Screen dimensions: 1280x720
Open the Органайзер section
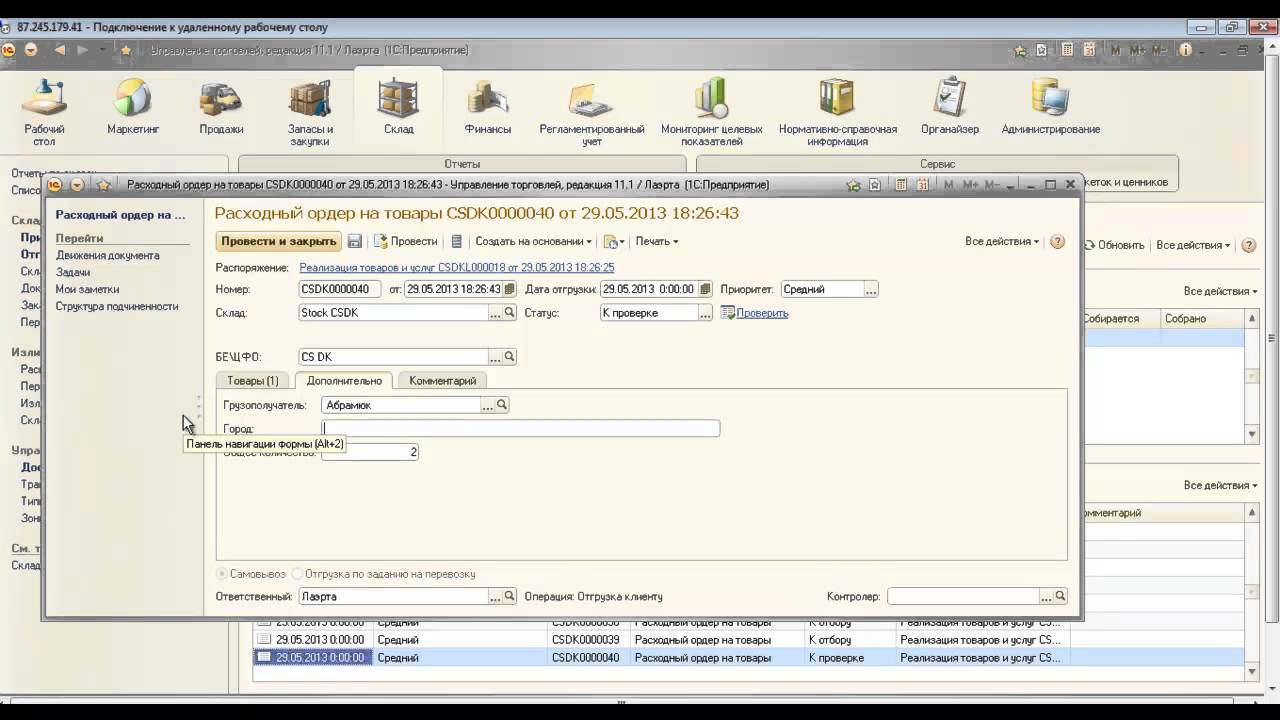click(x=950, y=106)
